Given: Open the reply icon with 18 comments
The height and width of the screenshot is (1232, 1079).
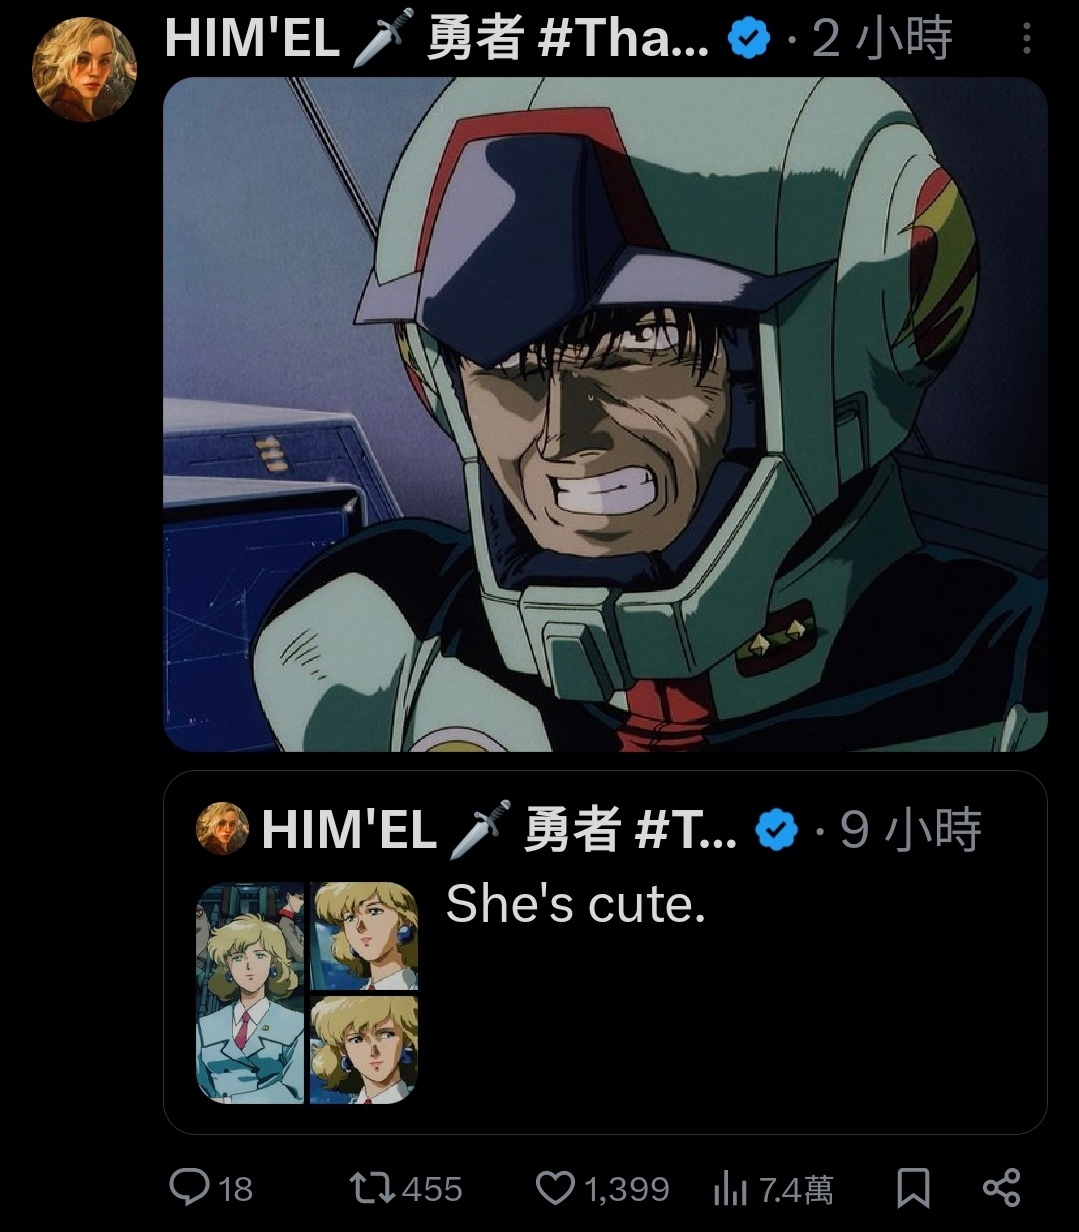Looking at the screenshot, I should click(188, 1188).
